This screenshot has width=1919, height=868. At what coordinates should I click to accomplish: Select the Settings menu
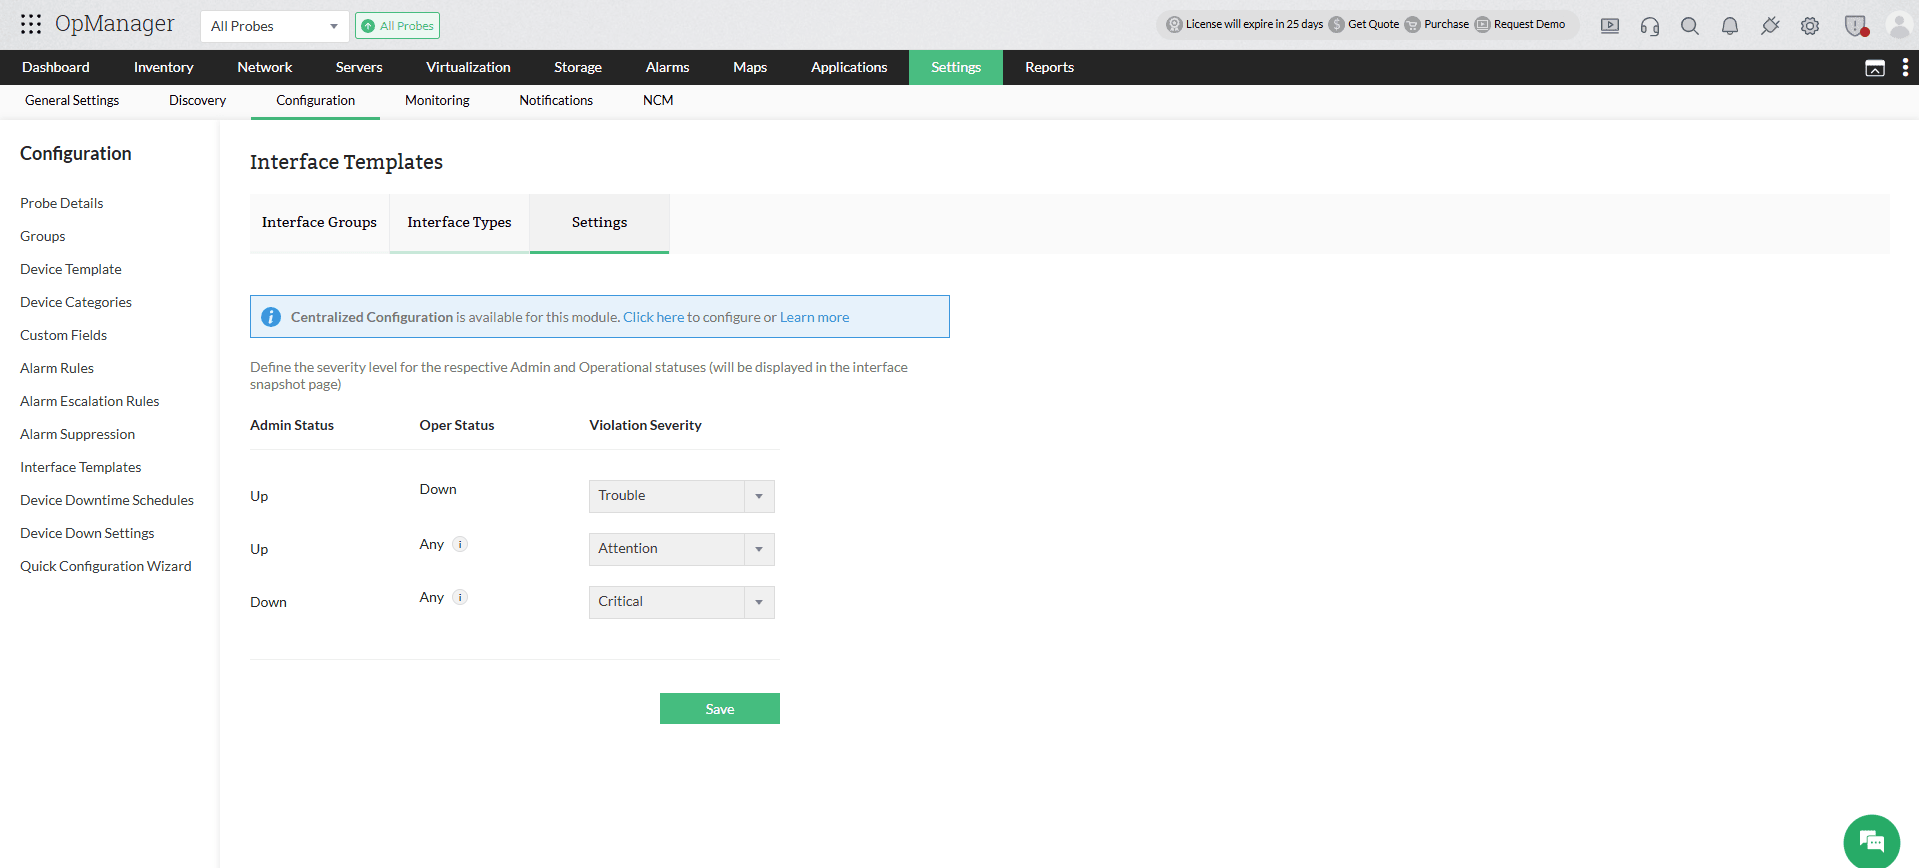(x=956, y=67)
